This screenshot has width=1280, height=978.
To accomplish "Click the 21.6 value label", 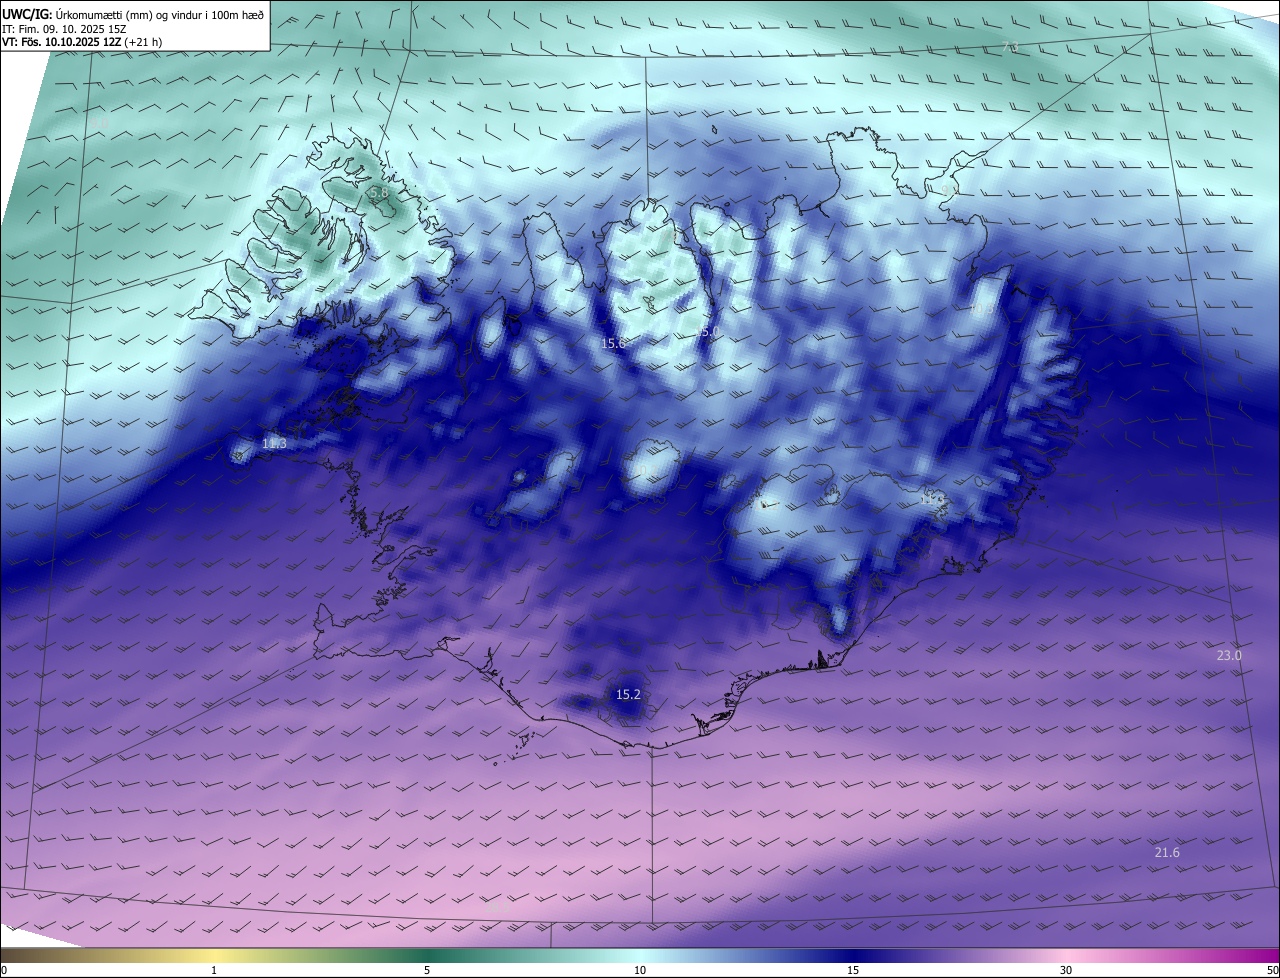I will point(1167,853).
